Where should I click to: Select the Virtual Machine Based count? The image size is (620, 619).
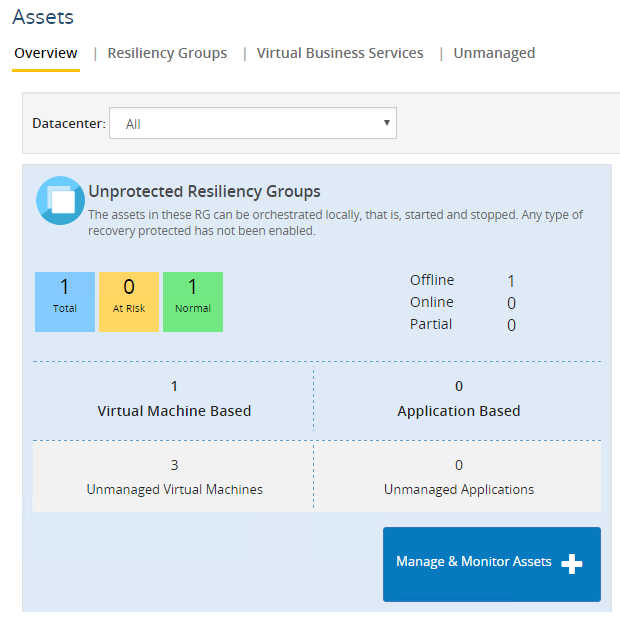174,386
